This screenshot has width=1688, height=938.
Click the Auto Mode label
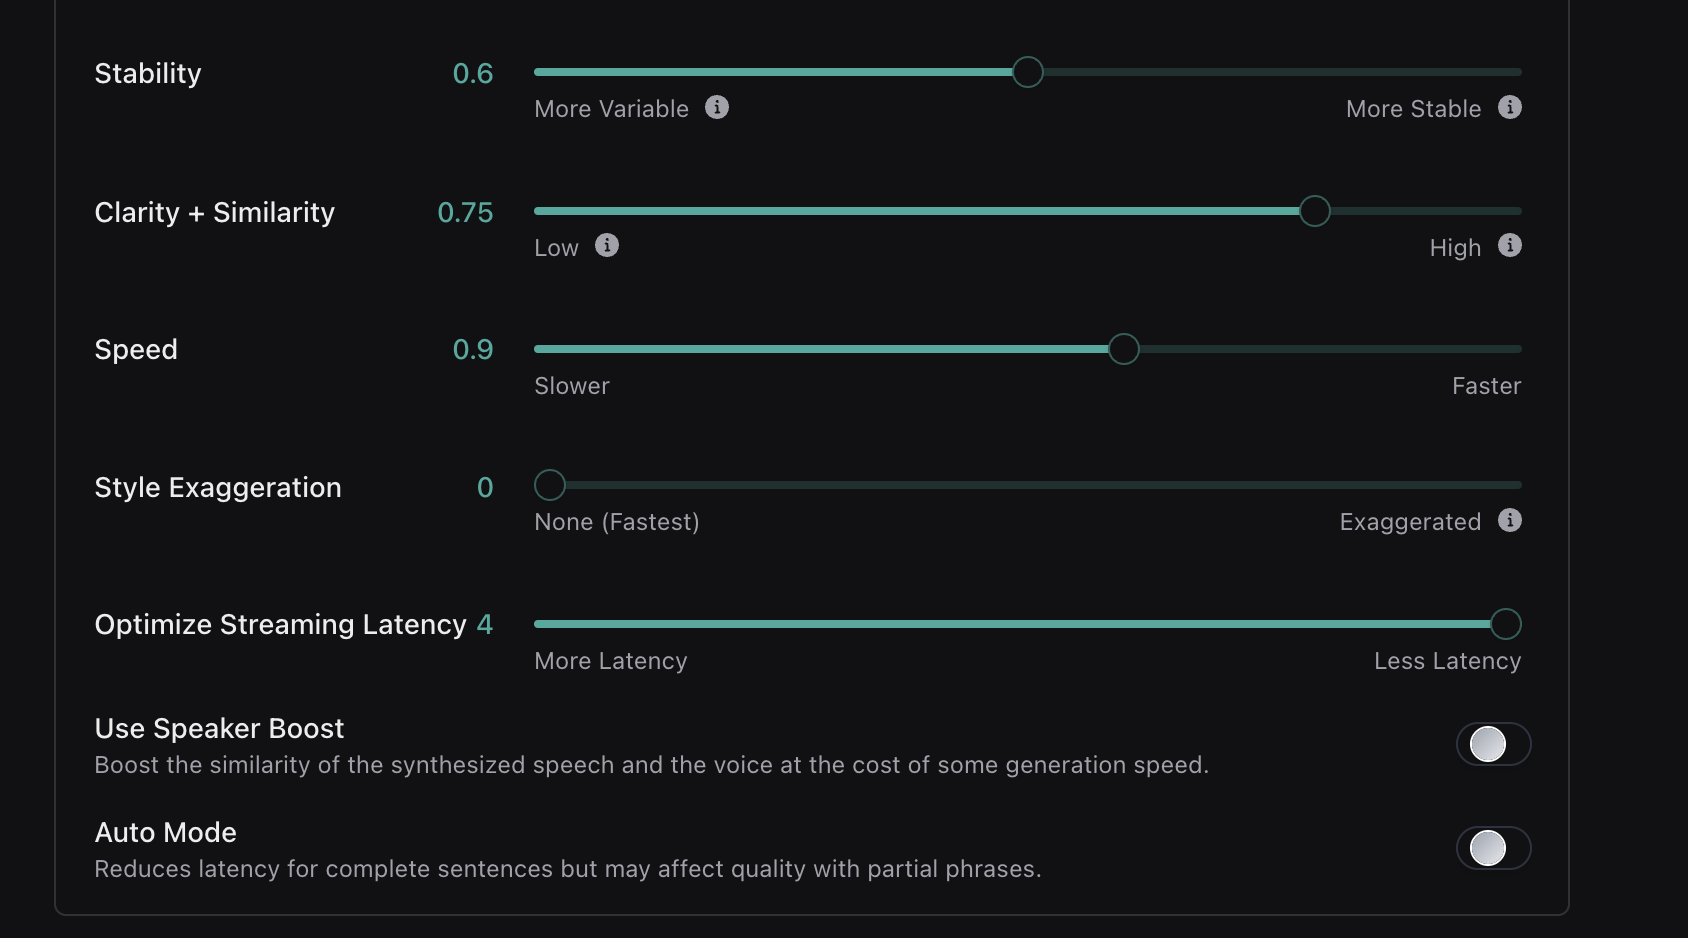pos(165,833)
